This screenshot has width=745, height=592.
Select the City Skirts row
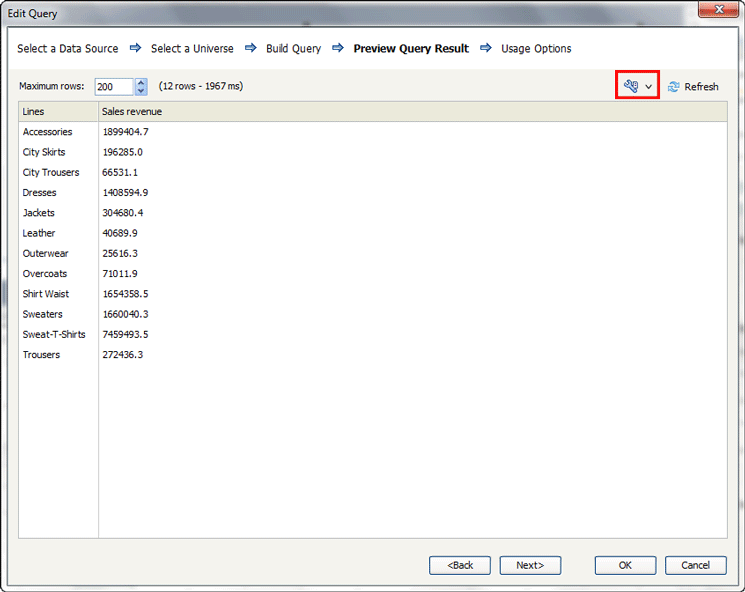pos(372,152)
